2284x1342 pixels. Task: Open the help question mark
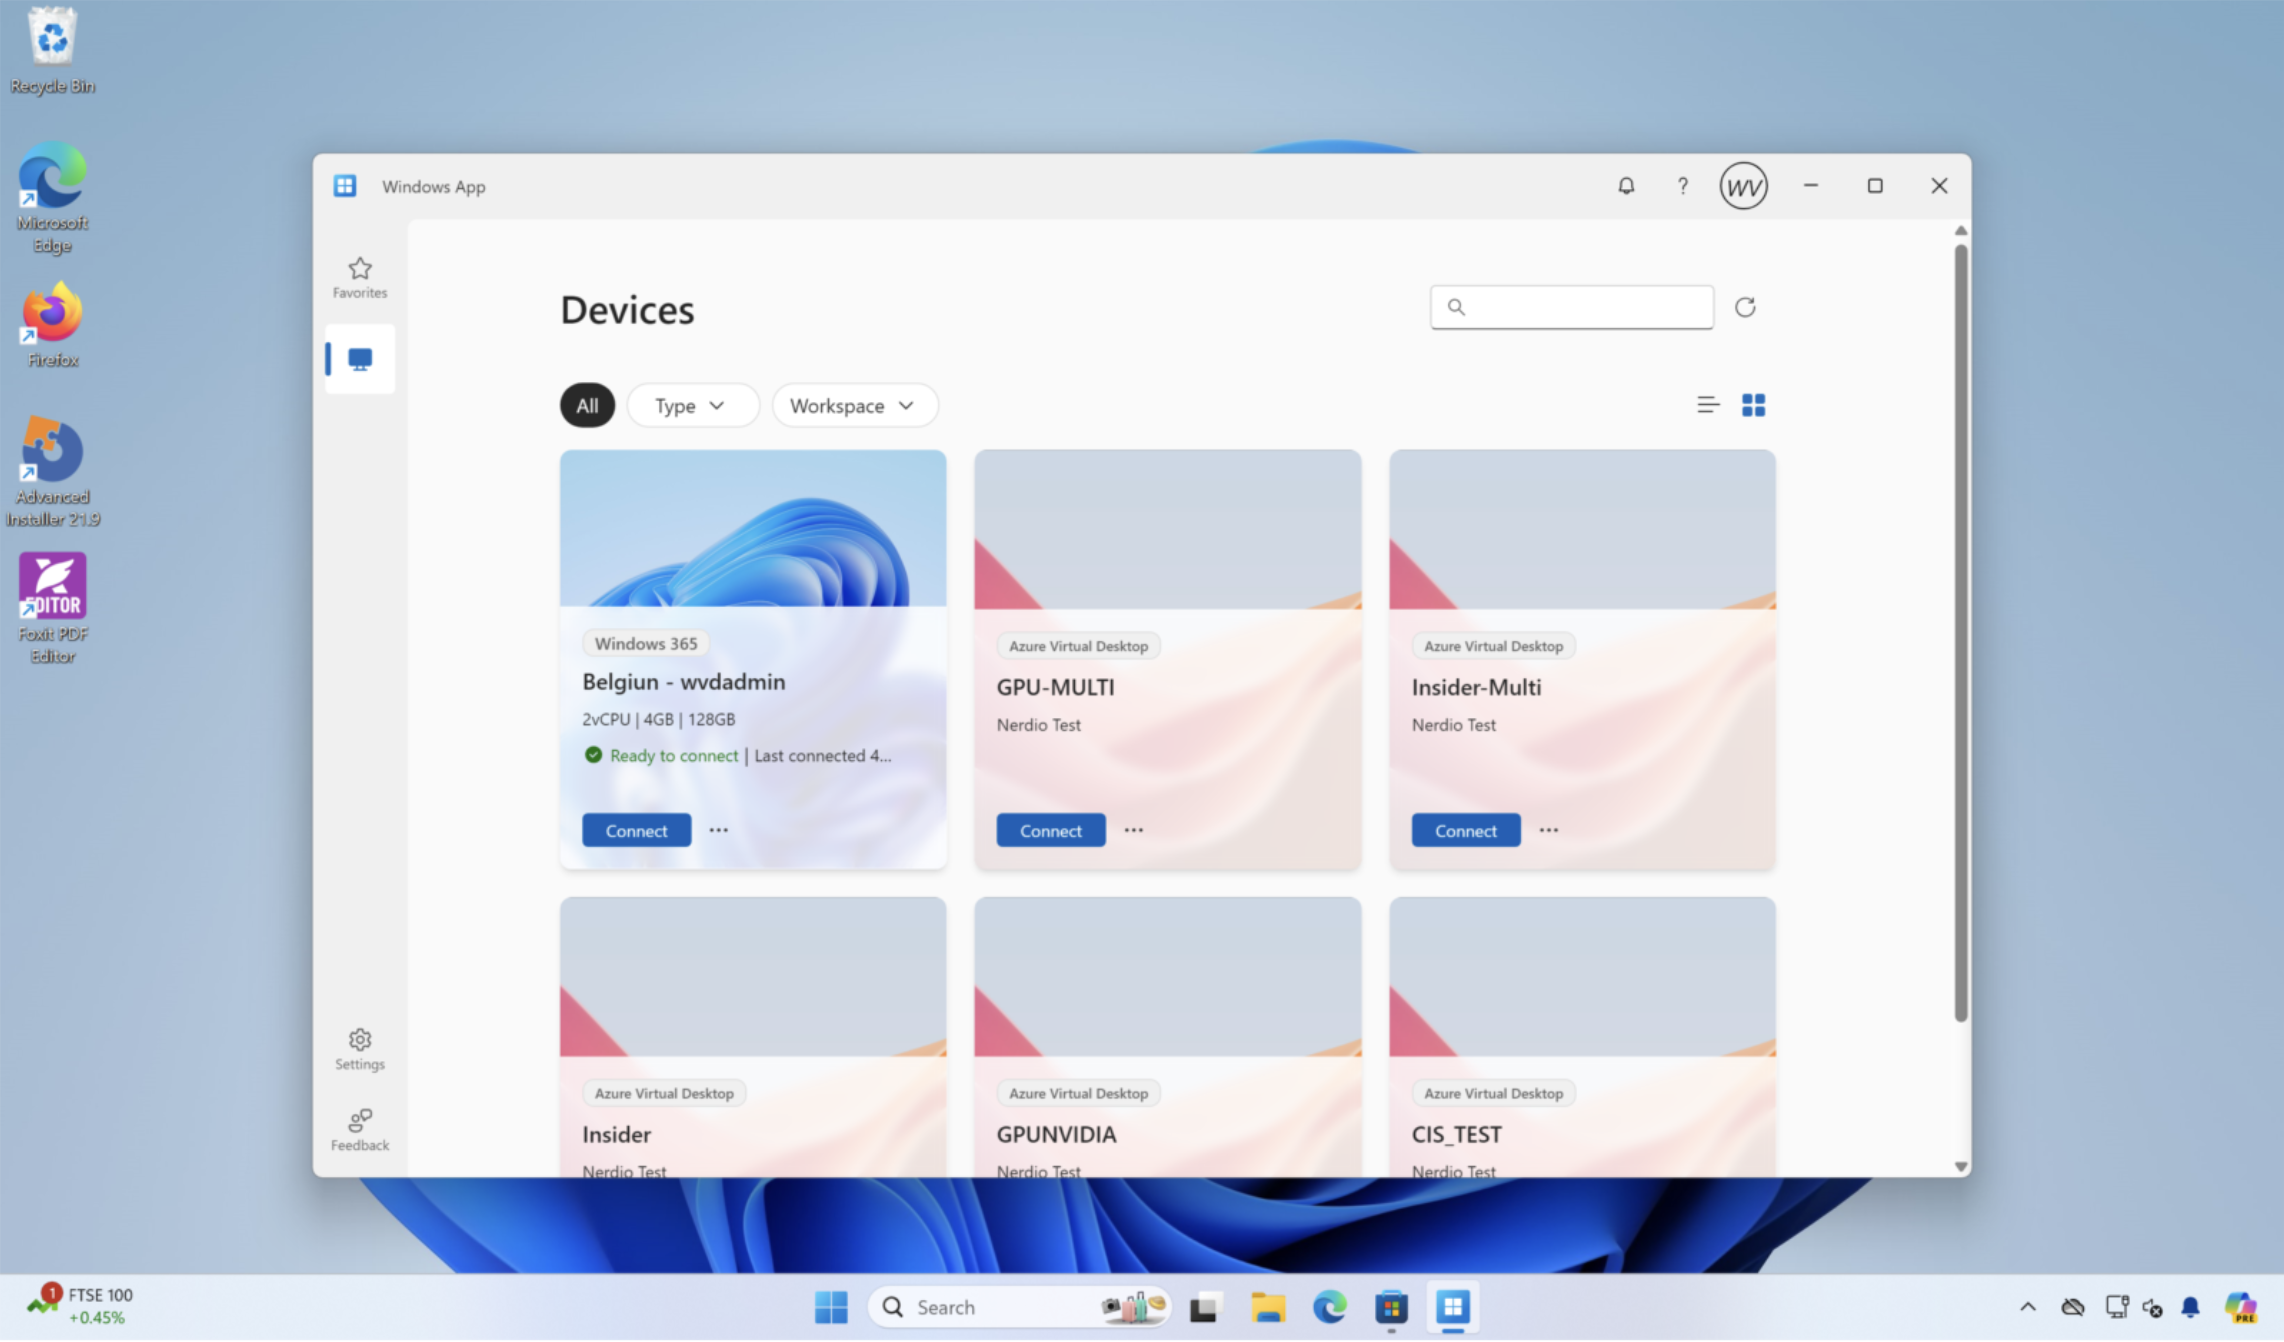(1683, 186)
